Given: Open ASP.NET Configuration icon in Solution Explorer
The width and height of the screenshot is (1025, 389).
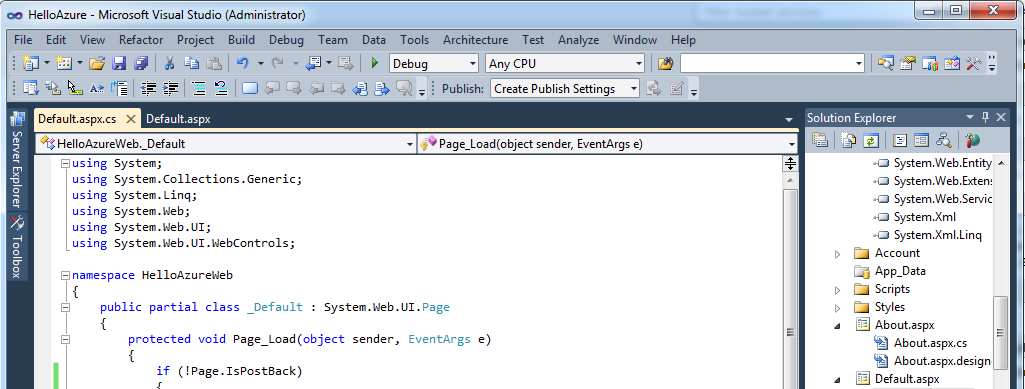Looking at the screenshot, I should [x=973, y=140].
